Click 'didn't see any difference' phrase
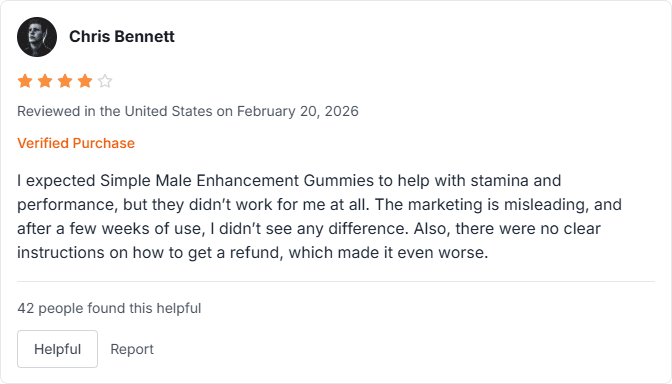The width and height of the screenshot is (672, 384). coord(312,229)
